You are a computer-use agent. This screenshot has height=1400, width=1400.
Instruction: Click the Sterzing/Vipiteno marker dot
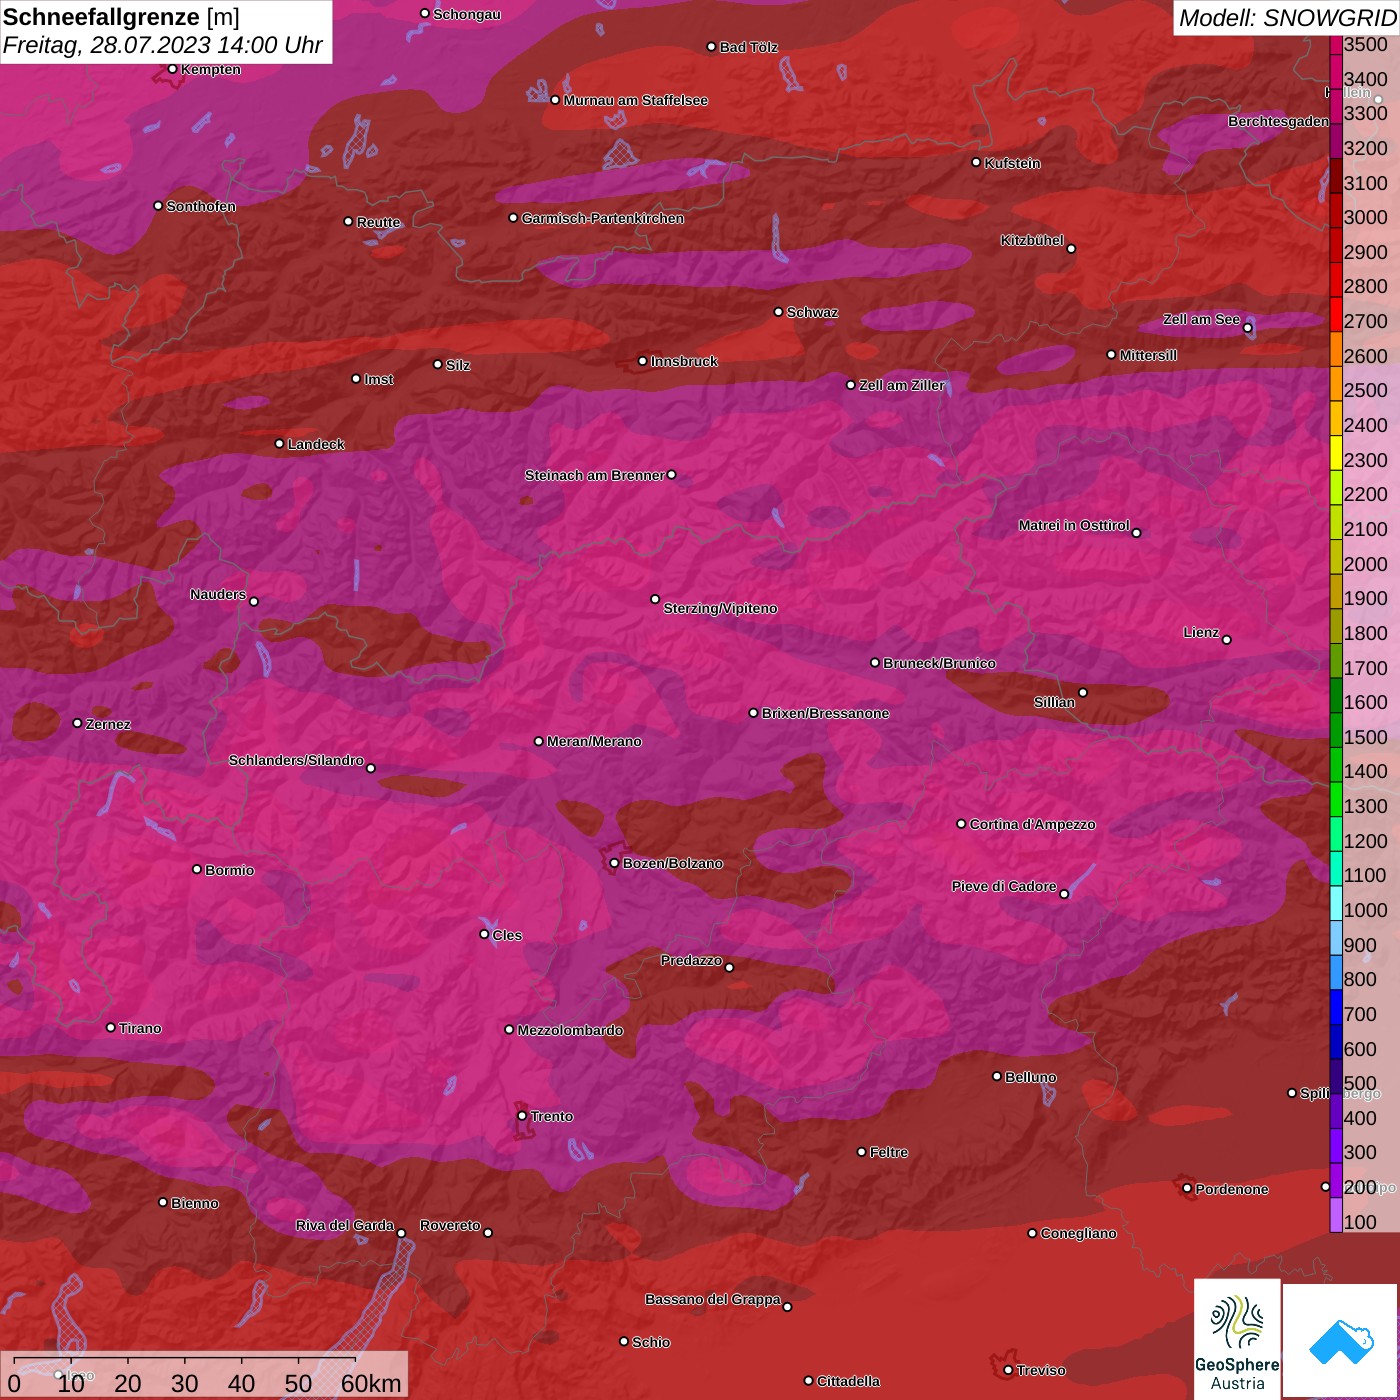click(655, 599)
